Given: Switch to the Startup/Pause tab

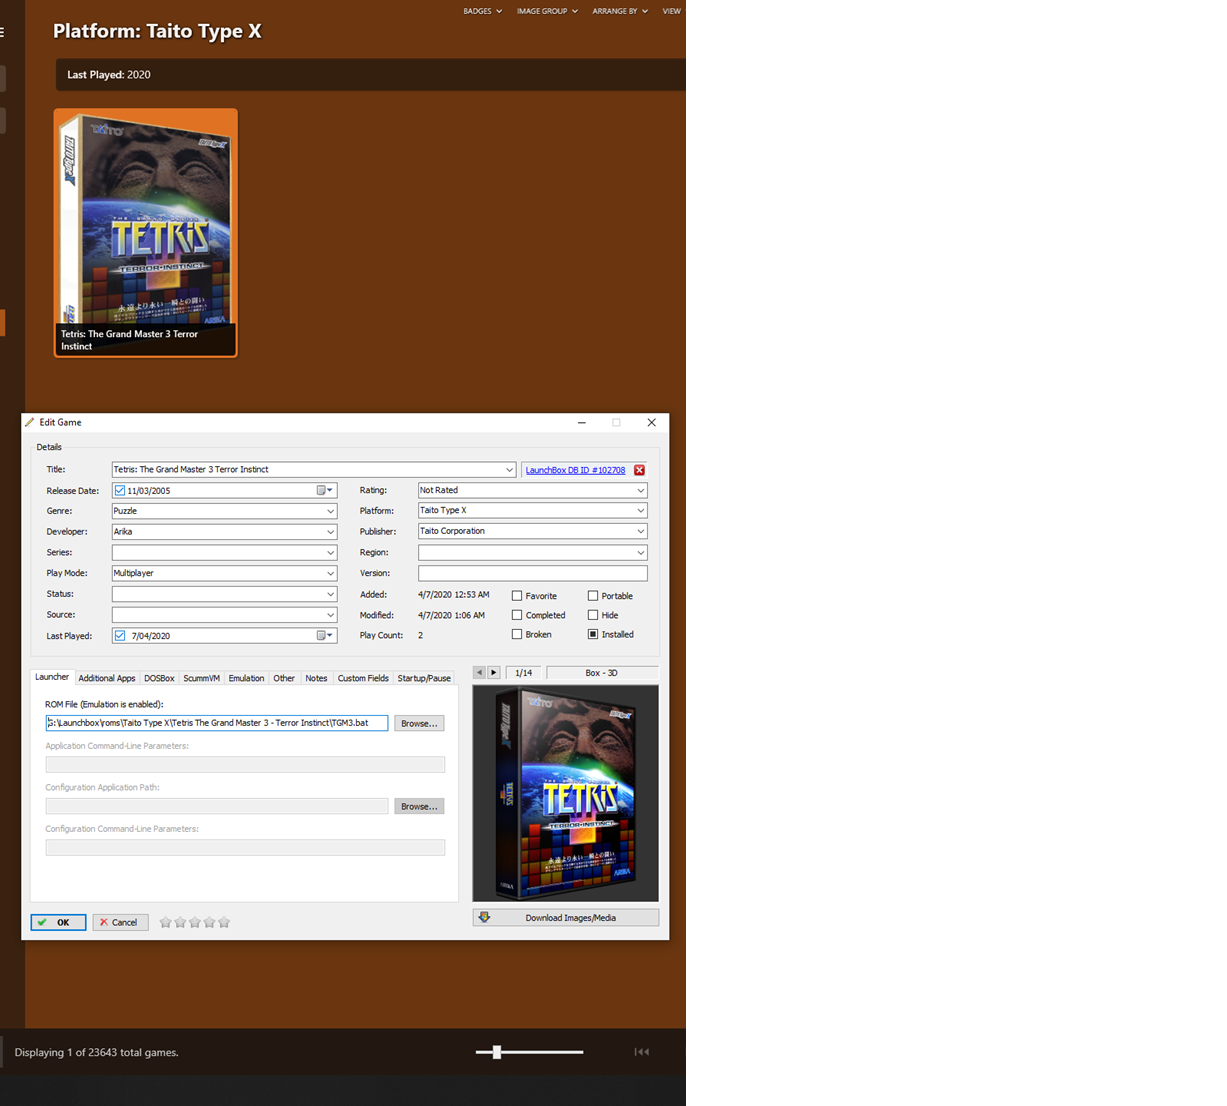Looking at the screenshot, I should click(x=424, y=678).
